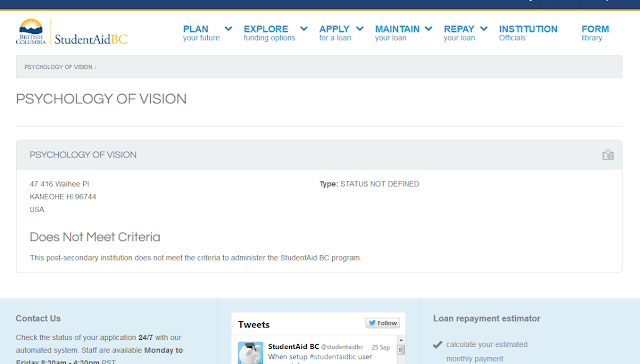Expand the REPAY your loan dropdown arrow
Screen dimensions: 640x364
[484, 29]
